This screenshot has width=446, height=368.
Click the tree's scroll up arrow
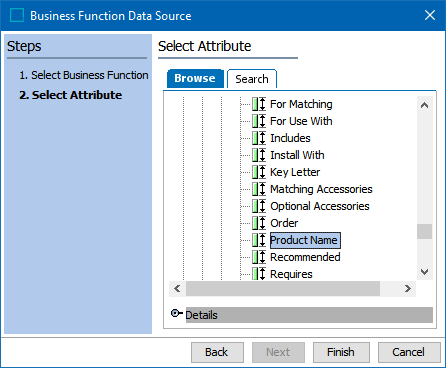pos(424,105)
